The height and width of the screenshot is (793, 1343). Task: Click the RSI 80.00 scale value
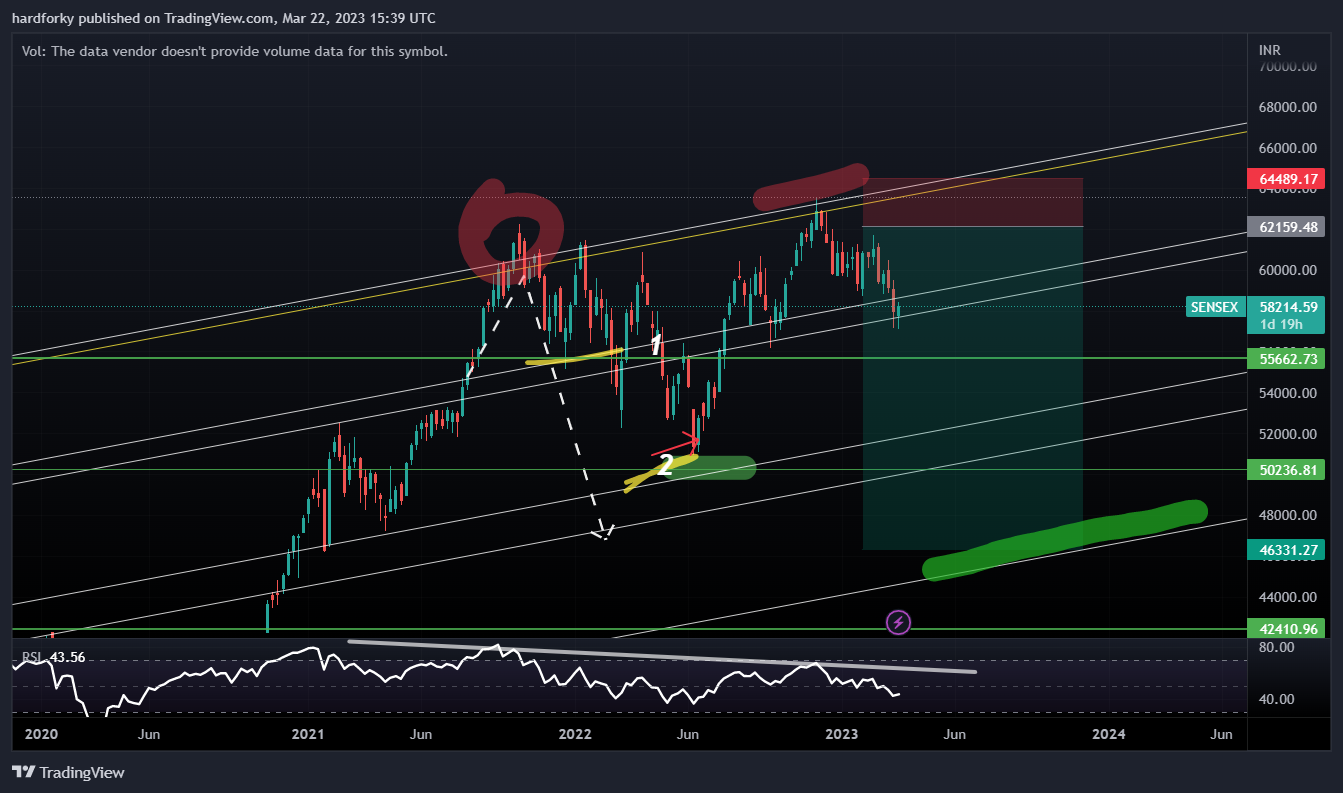[1278, 647]
